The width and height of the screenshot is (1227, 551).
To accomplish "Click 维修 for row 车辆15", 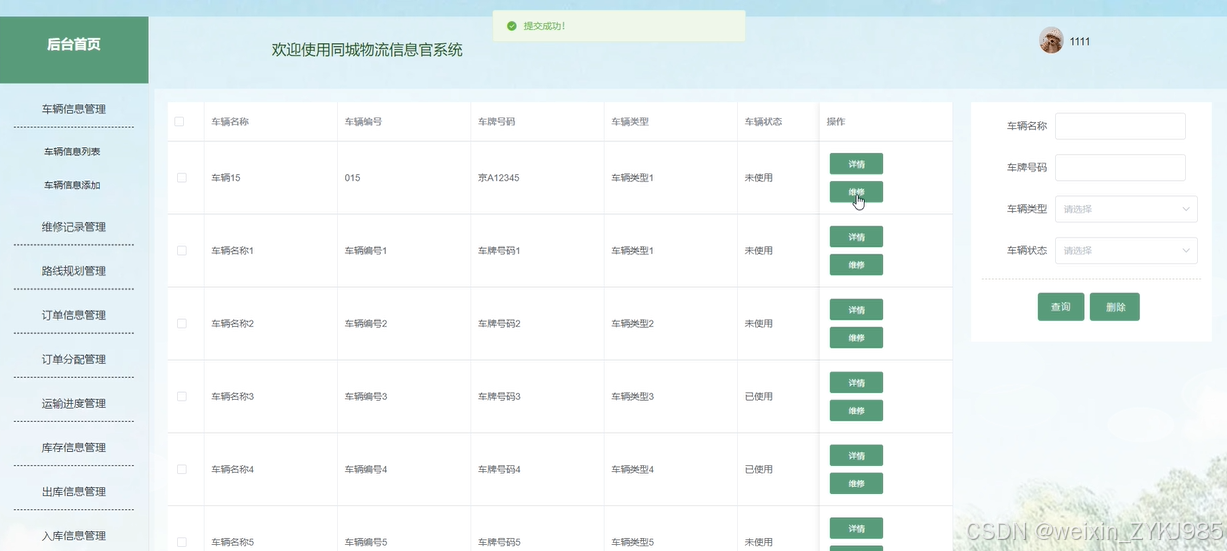I will pos(856,192).
